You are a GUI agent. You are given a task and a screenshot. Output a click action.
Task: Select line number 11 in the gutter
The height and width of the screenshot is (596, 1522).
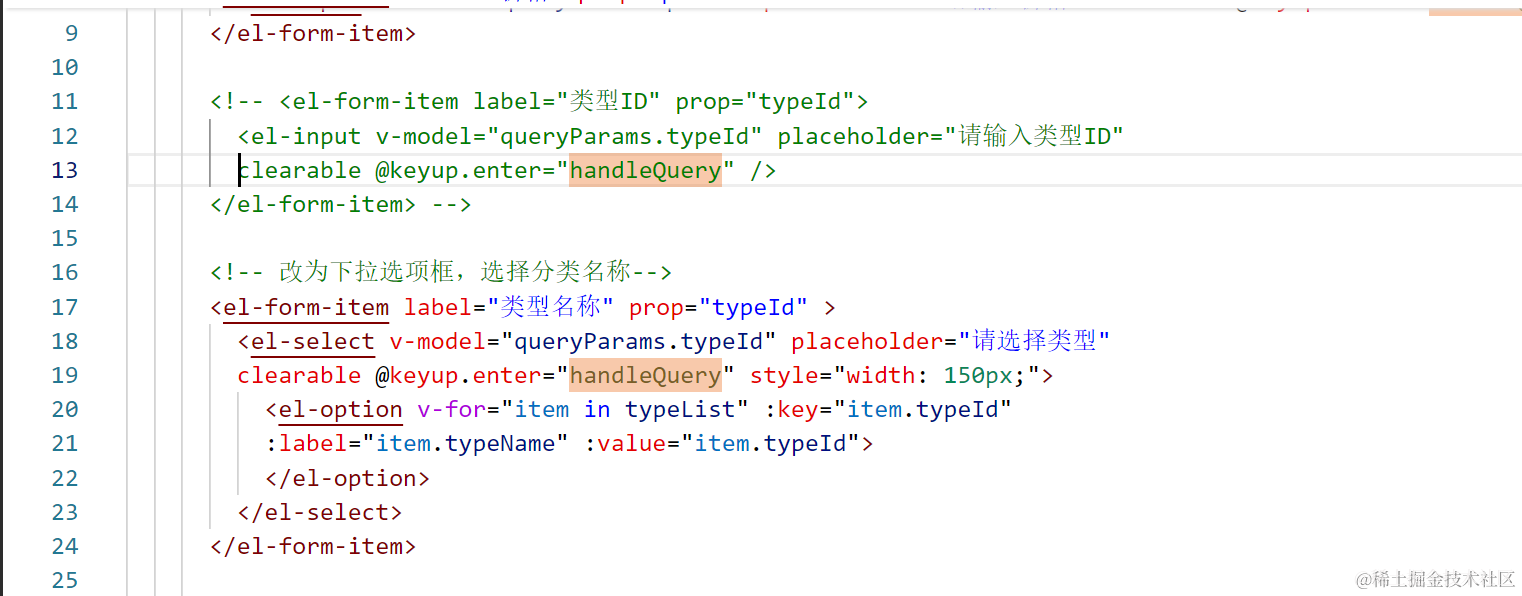coord(65,102)
